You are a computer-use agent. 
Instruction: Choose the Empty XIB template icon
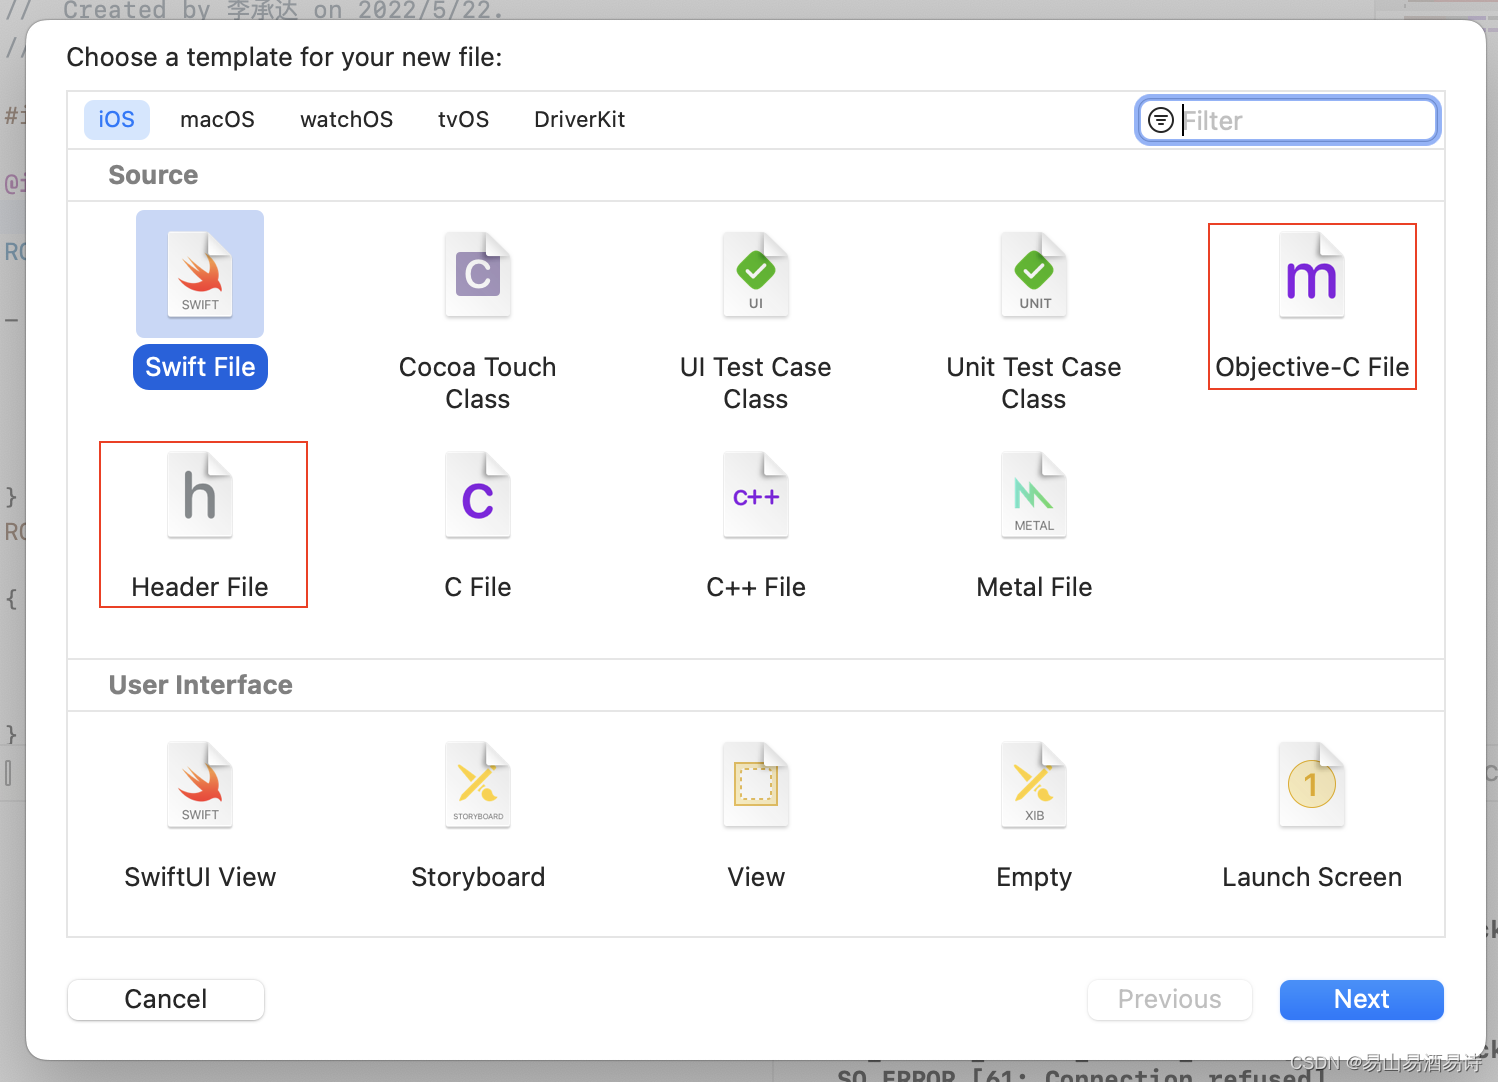(1034, 785)
